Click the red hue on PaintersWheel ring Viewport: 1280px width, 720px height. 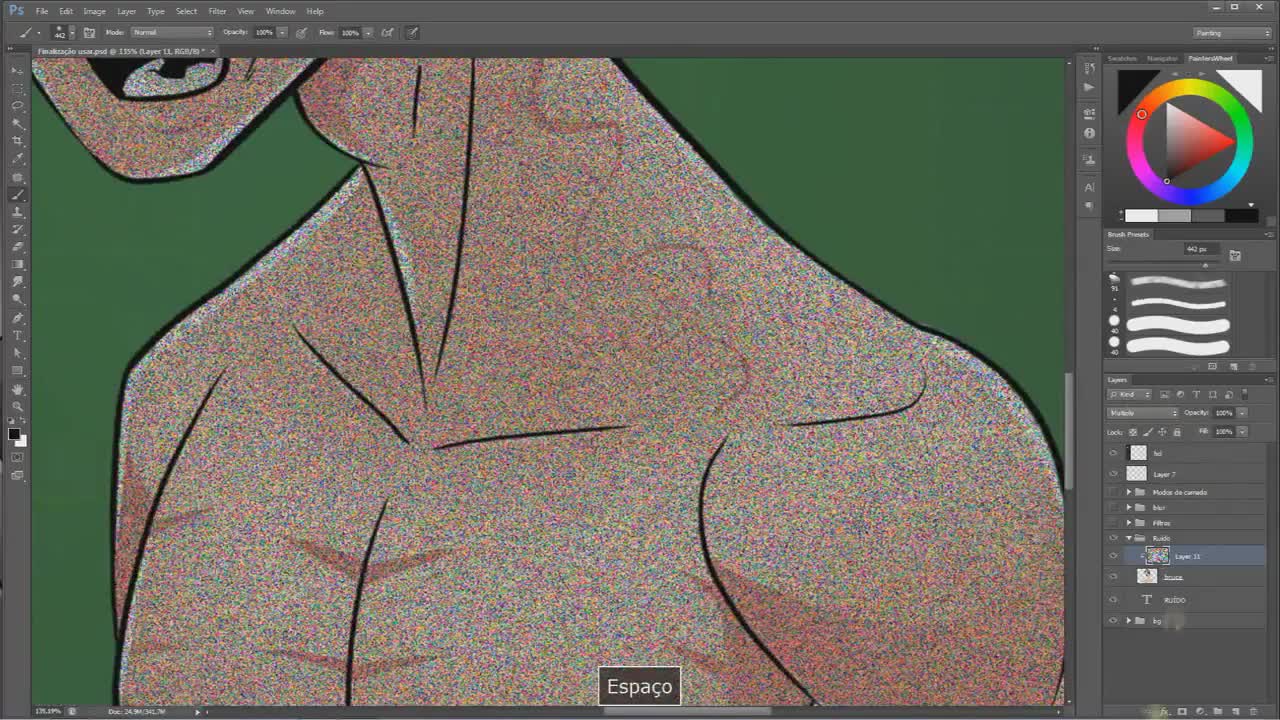pyautogui.click(x=1141, y=114)
